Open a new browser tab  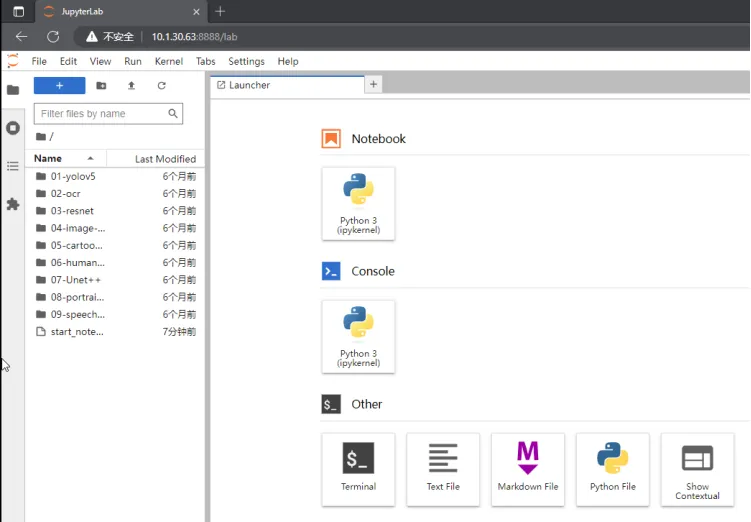[x=220, y=11]
